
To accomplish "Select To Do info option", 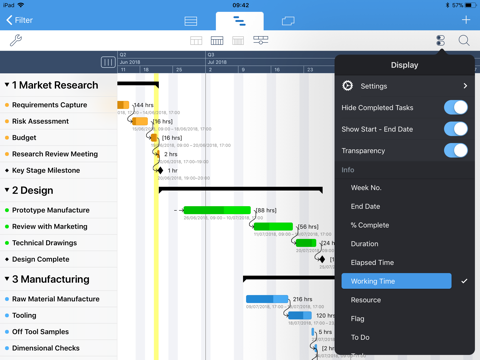I will [x=360, y=337].
